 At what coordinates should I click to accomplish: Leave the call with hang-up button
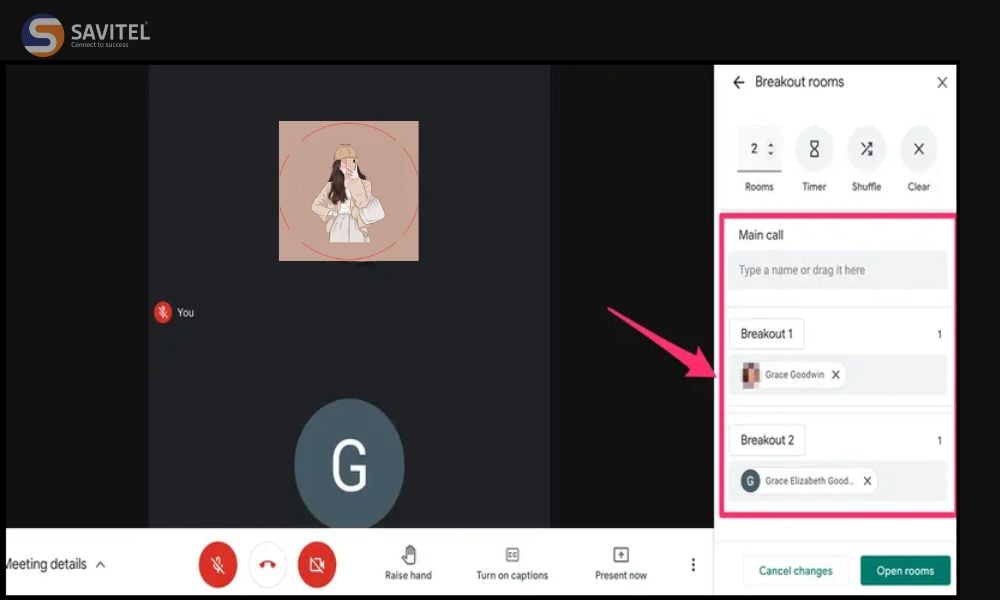coord(267,564)
